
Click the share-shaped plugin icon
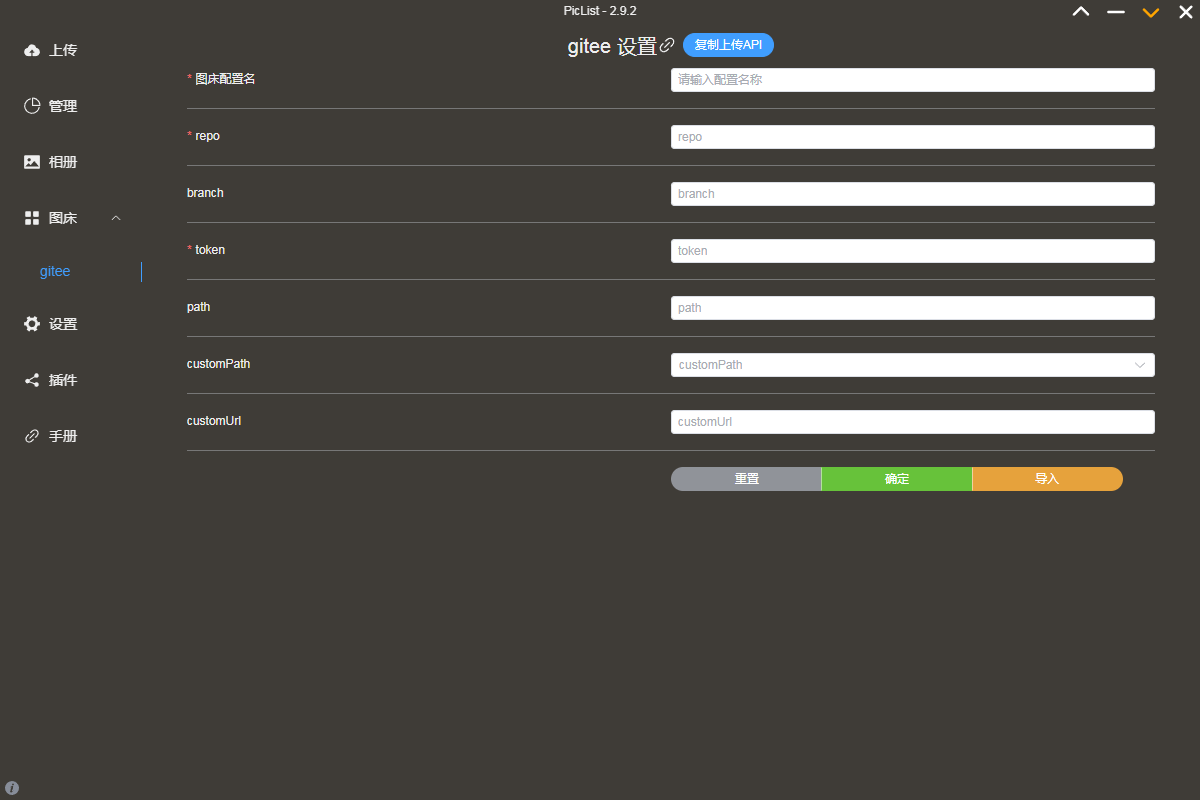coord(32,380)
